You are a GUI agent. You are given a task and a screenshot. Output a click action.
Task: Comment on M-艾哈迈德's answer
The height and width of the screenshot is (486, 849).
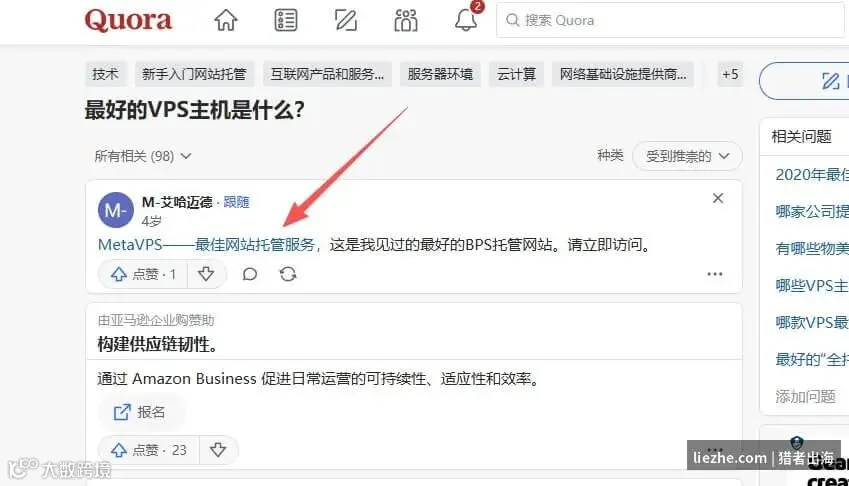coord(250,274)
